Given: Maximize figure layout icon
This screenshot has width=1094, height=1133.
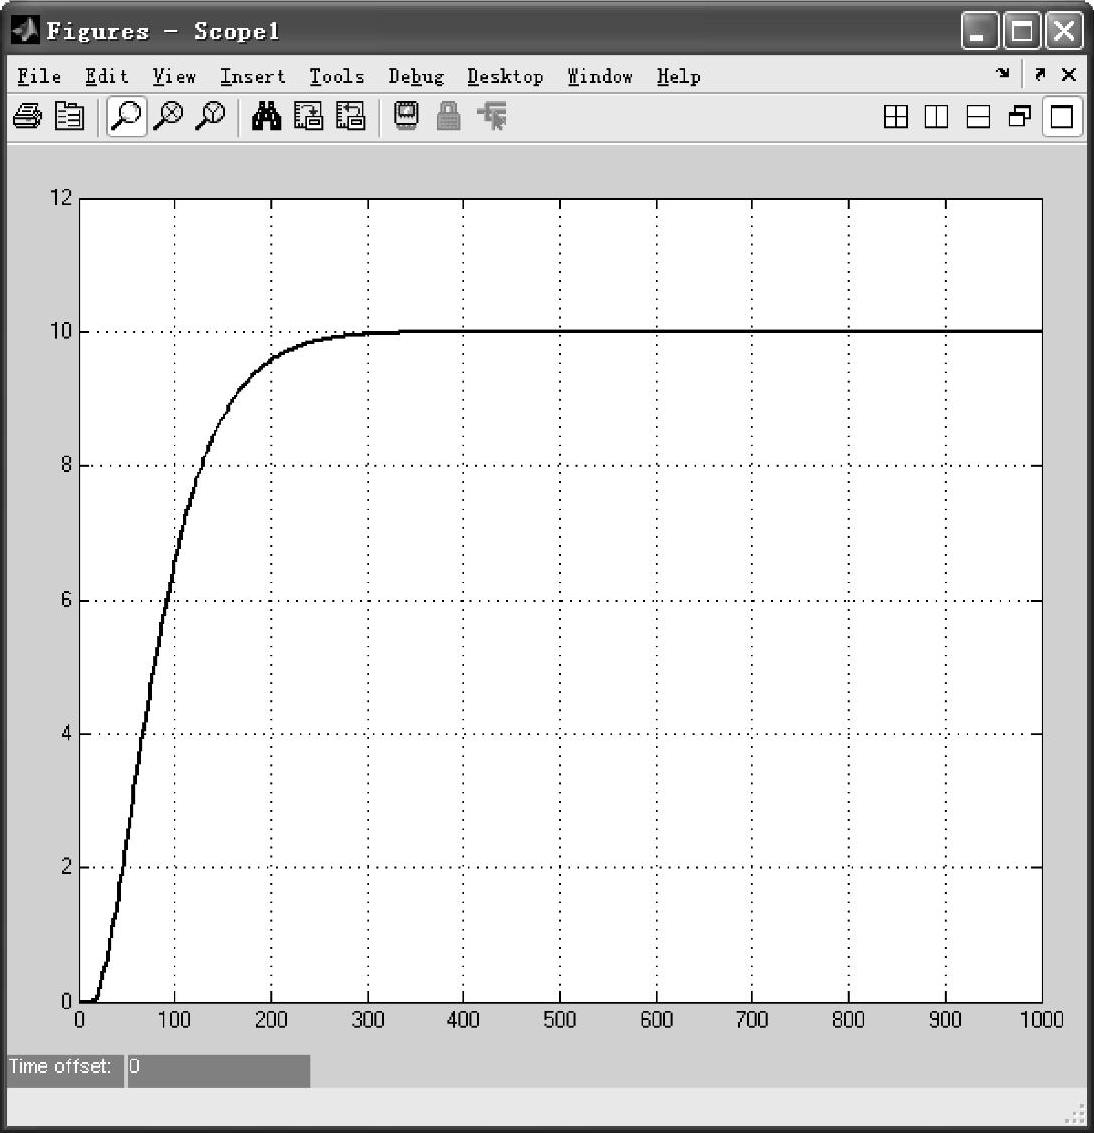Looking at the screenshot, I should click(1061, 116).
